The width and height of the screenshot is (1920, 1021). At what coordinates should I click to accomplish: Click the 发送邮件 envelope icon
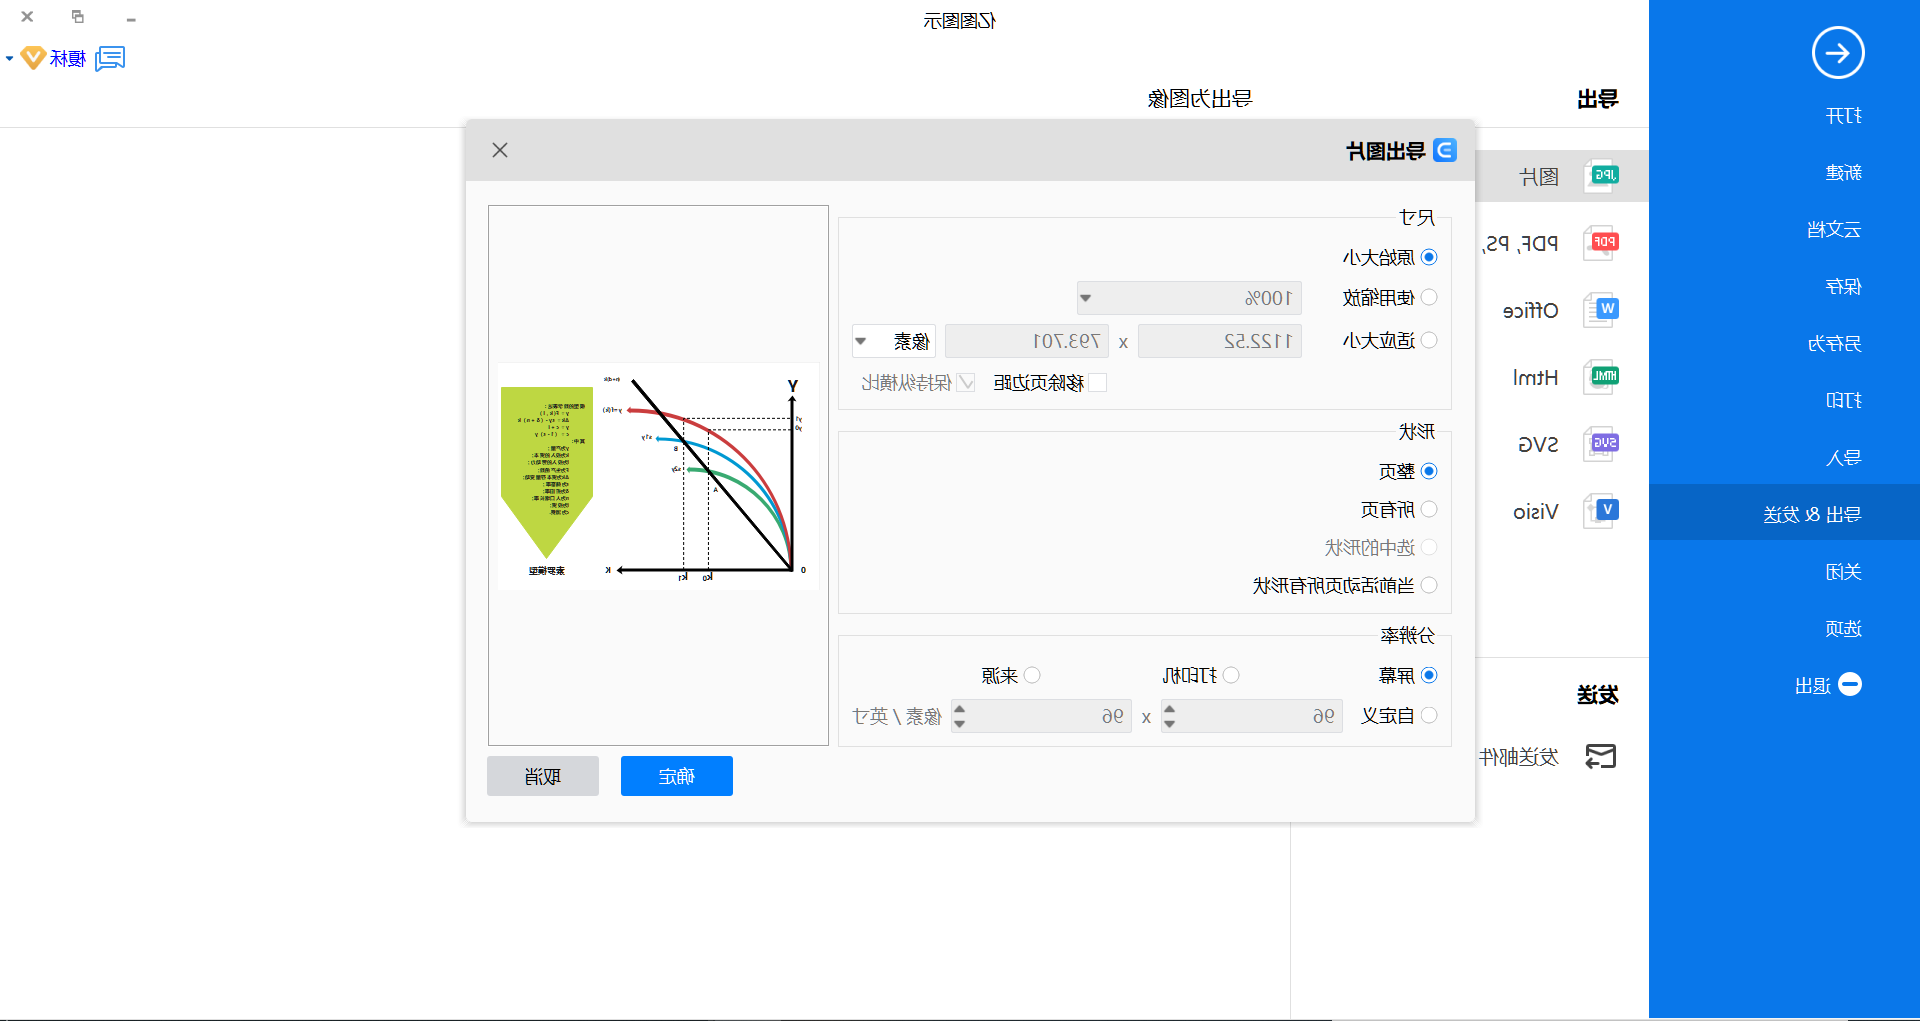1601,757
